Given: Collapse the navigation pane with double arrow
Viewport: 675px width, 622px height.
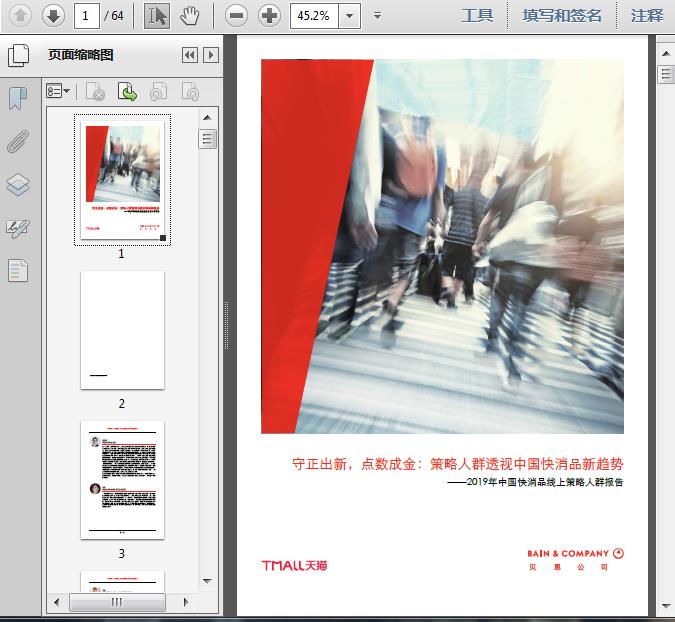Looking at the screenshot, I should [x=190, y=55].
